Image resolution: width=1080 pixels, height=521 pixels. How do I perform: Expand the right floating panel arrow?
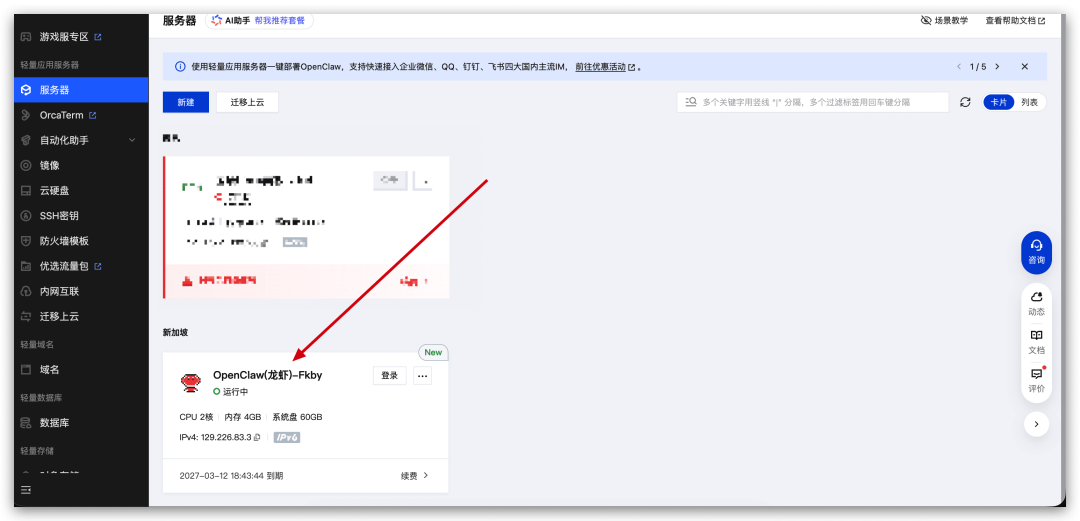pos(1036,424)
